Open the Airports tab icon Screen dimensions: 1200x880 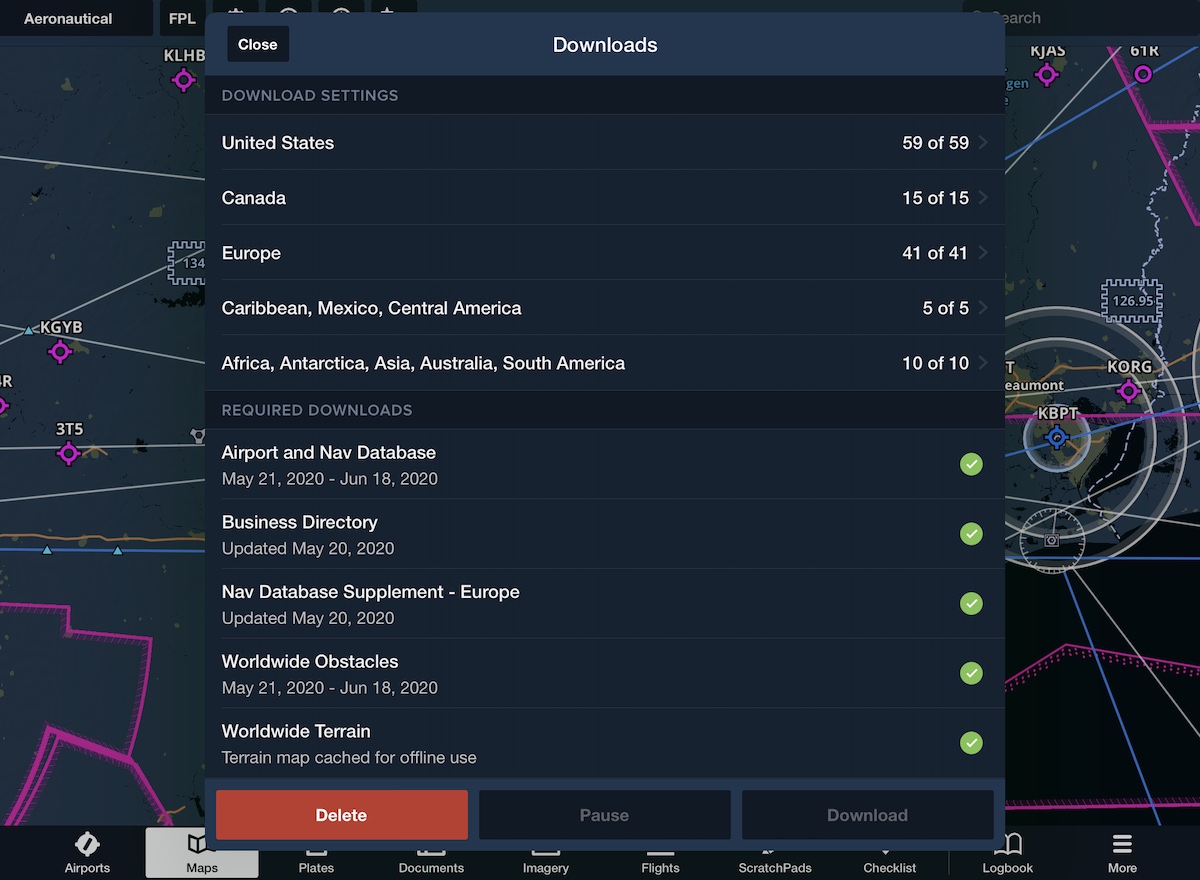click(87, 844)
